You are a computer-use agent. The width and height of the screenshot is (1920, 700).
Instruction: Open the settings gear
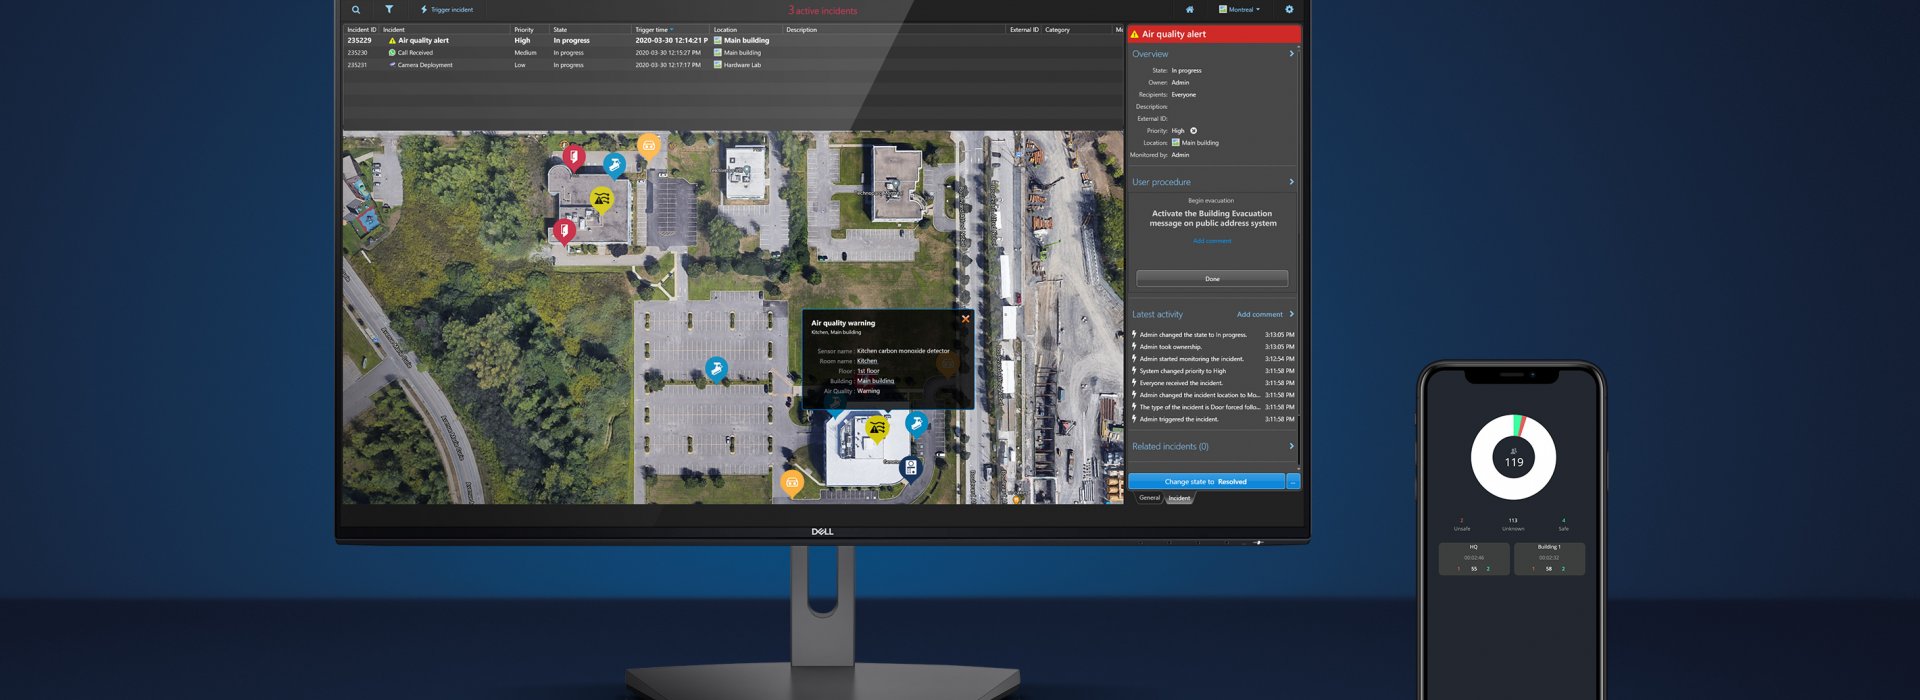coord(1289,10)
